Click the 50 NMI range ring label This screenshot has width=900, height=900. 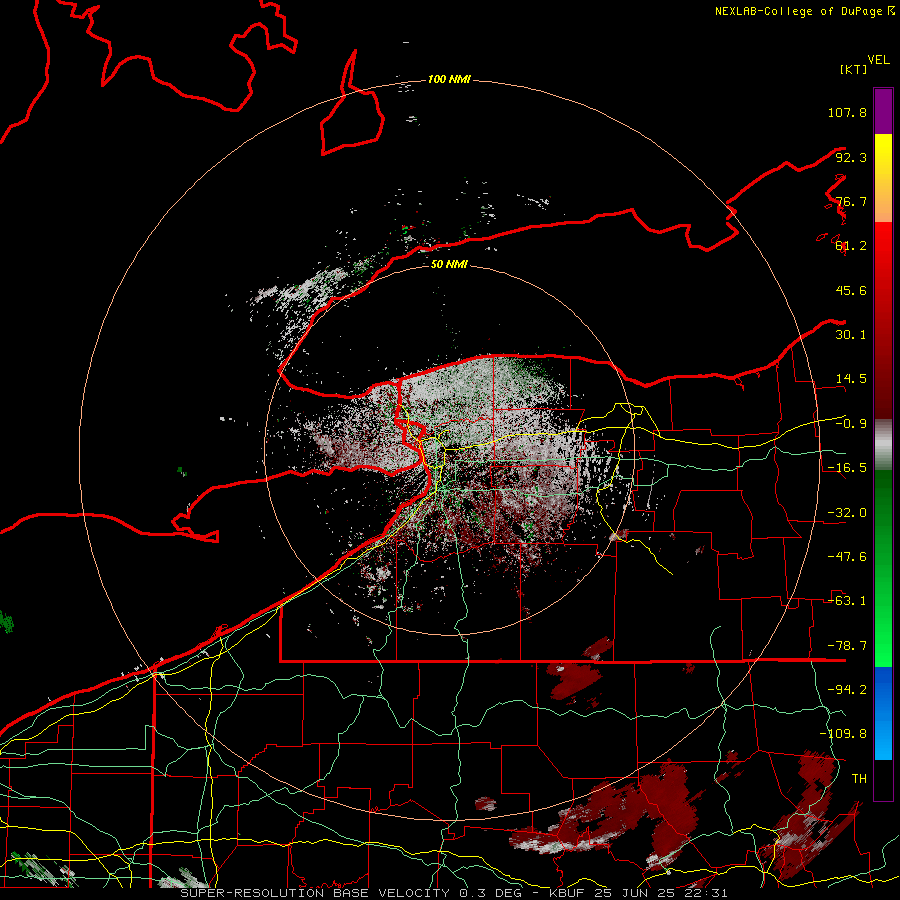click(449, 265)
